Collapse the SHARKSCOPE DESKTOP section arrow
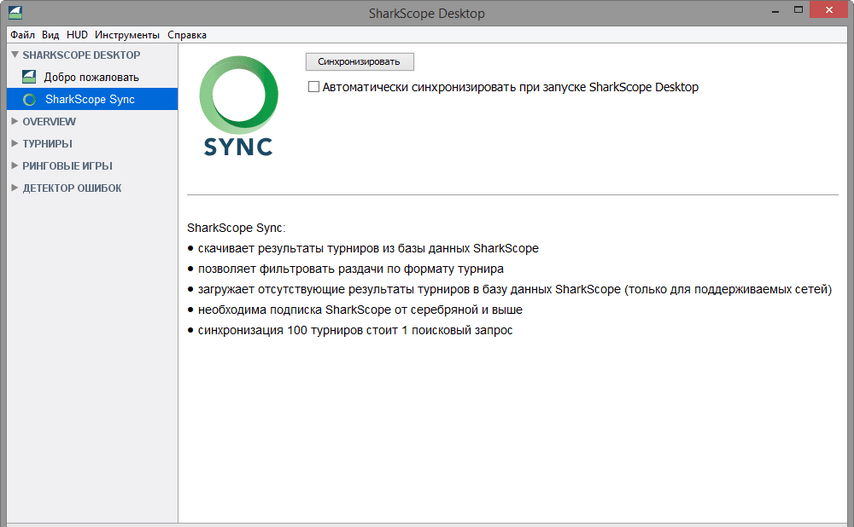The image size is (854, 527). [x=15, y=54]
